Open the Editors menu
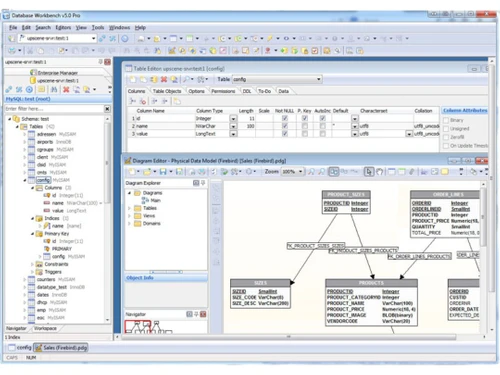Screen dimensions: 500x375 pos(63,28)
